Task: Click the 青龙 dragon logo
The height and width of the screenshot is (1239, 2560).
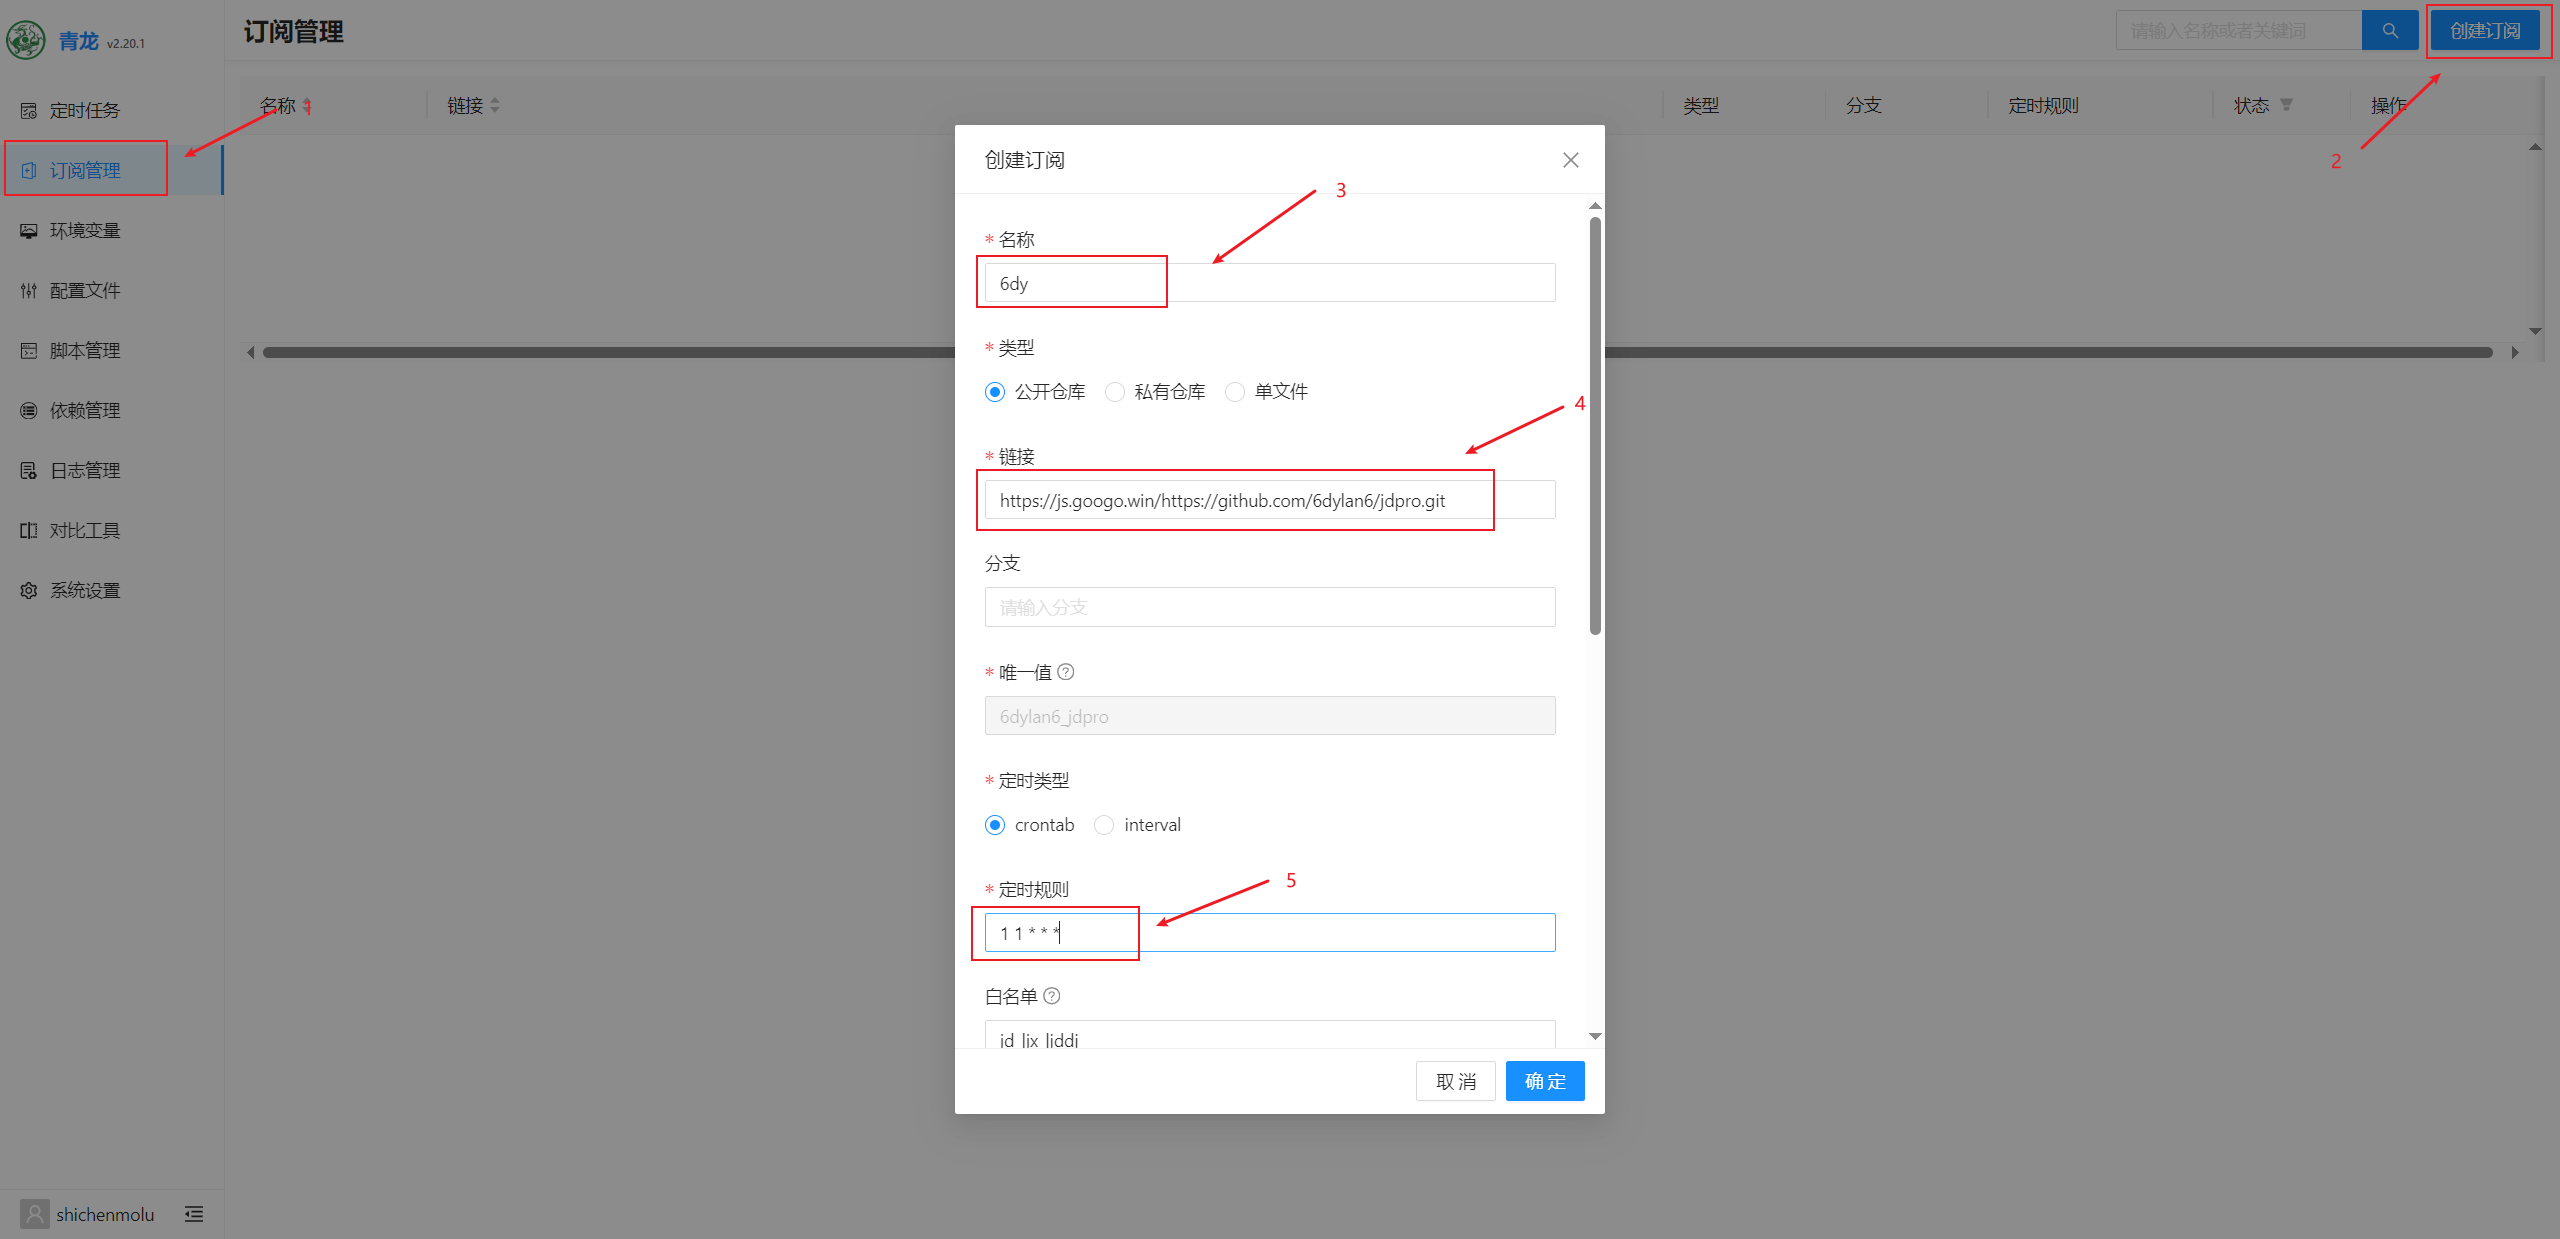Action: (x=27, y=40)
